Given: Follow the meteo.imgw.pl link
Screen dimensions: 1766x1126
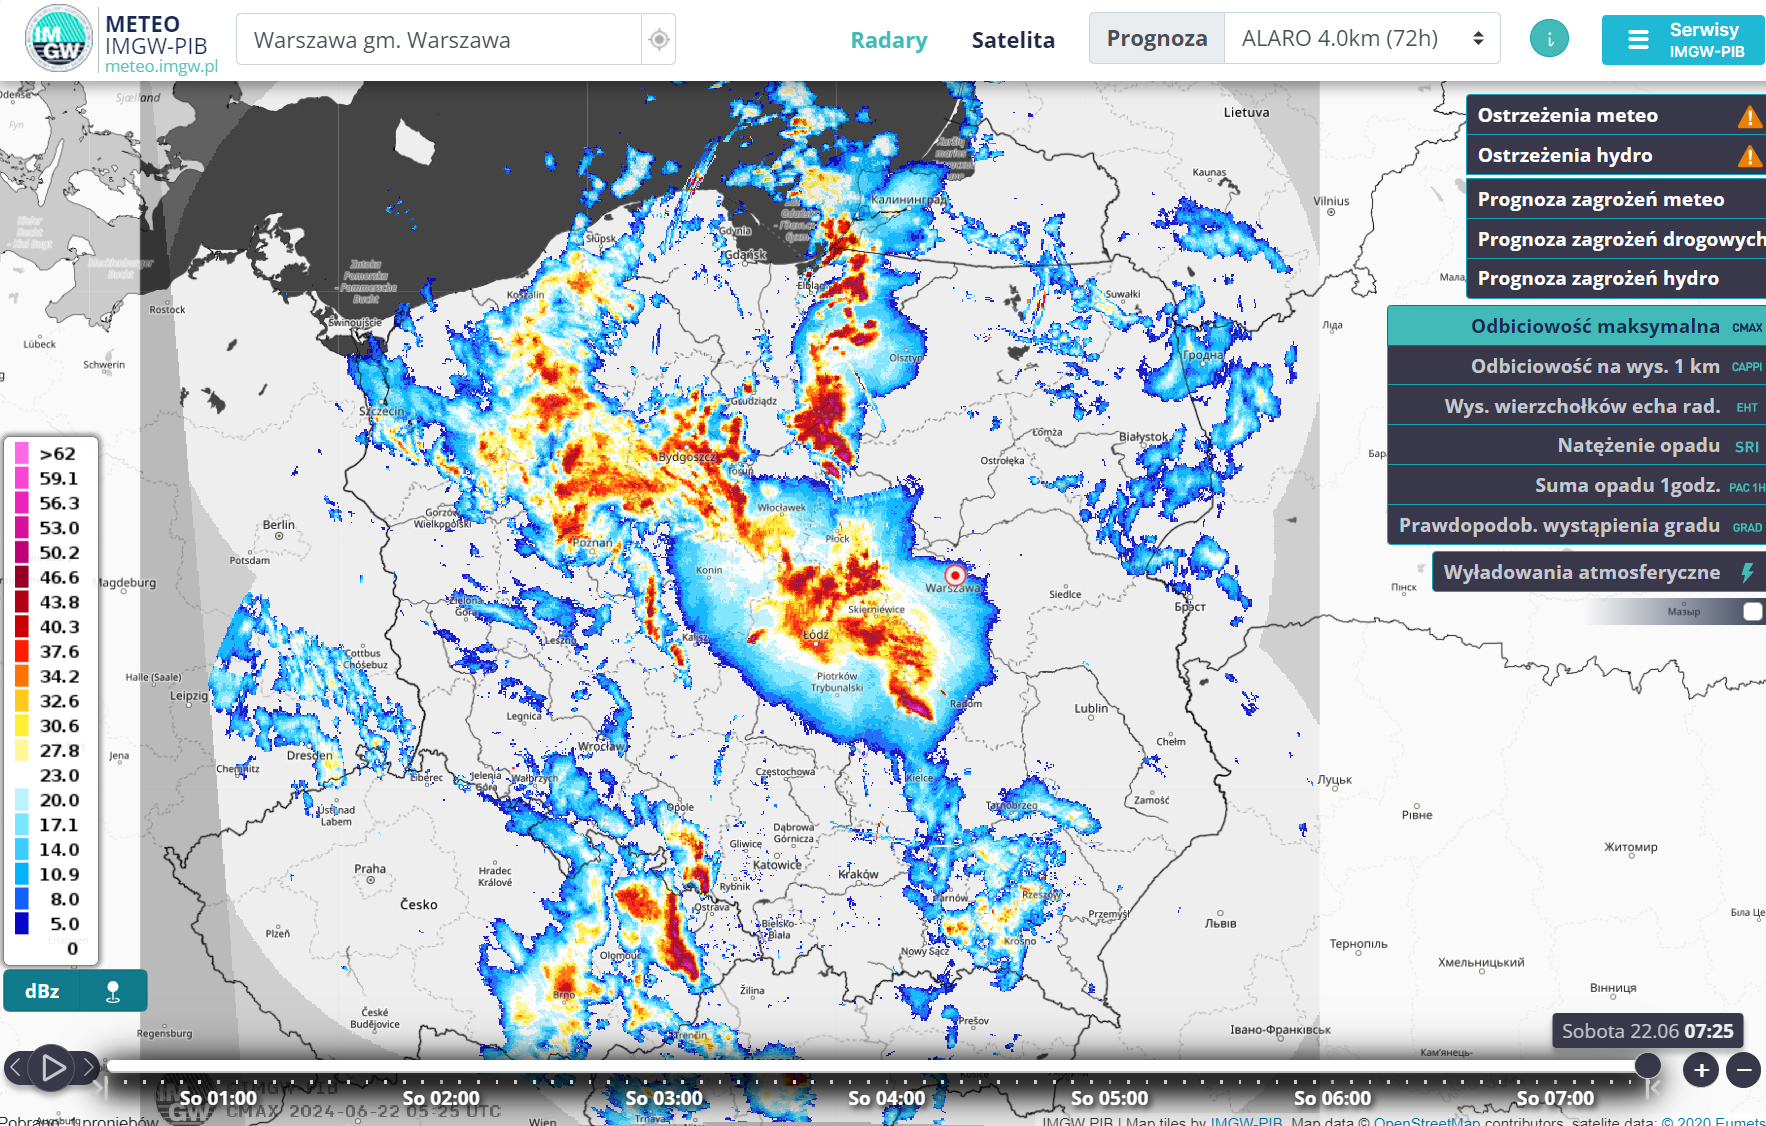Looking at the screenshot, I should coord(161,66).
